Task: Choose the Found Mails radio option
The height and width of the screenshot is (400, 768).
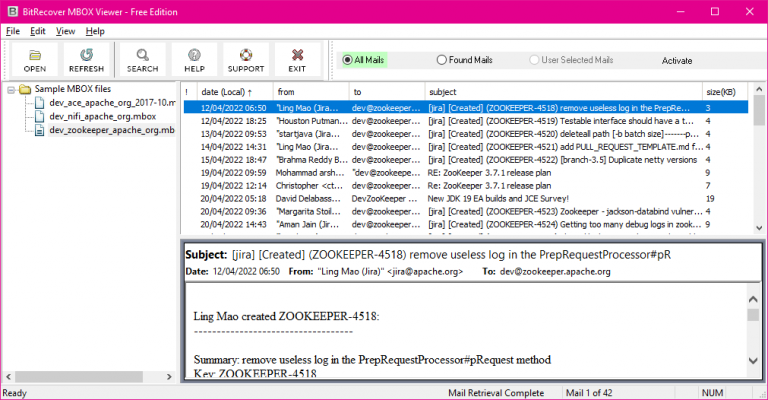Action: [443, 60]
